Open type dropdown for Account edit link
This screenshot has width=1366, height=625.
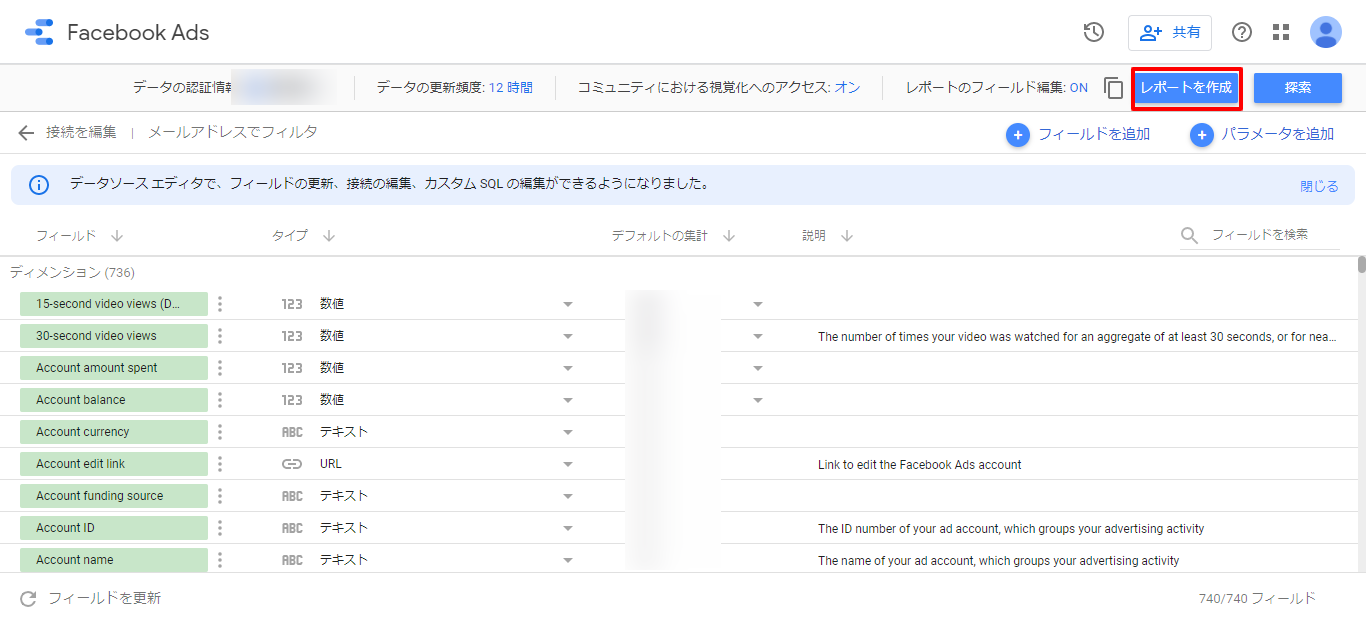(568, 464)
